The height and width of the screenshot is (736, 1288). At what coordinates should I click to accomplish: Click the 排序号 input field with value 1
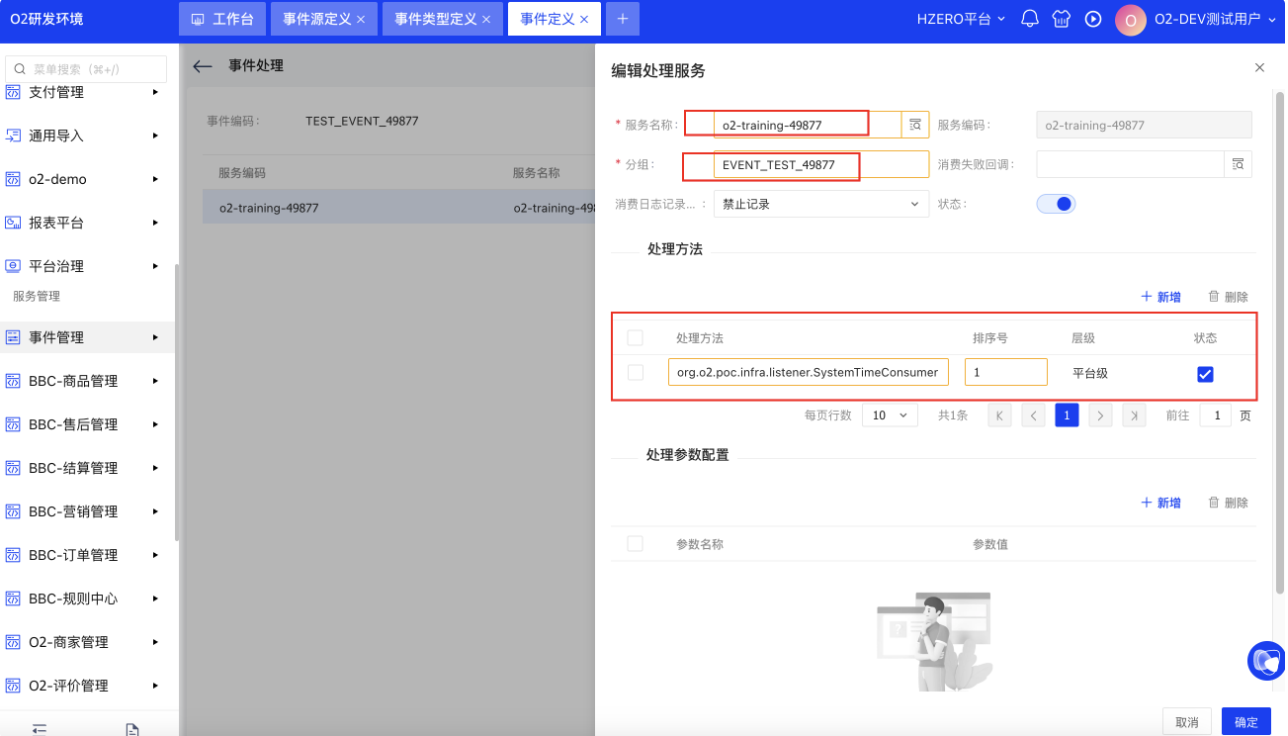coord(1005,373)
